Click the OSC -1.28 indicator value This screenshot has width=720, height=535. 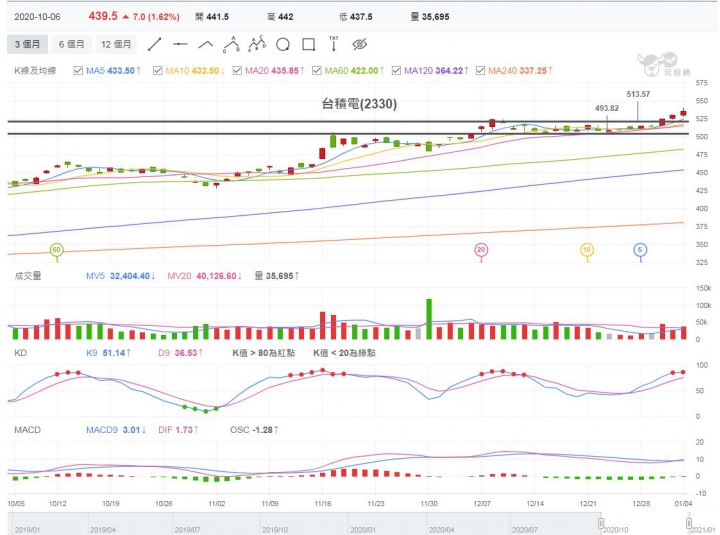point(254,430)
